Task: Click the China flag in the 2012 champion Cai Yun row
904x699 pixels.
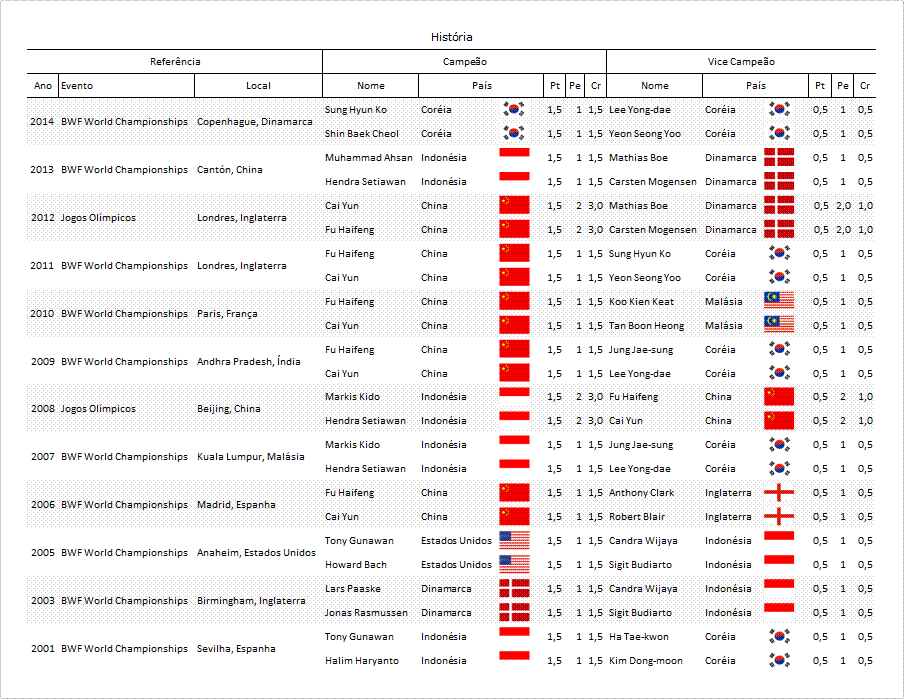Action: pos(514,205)
